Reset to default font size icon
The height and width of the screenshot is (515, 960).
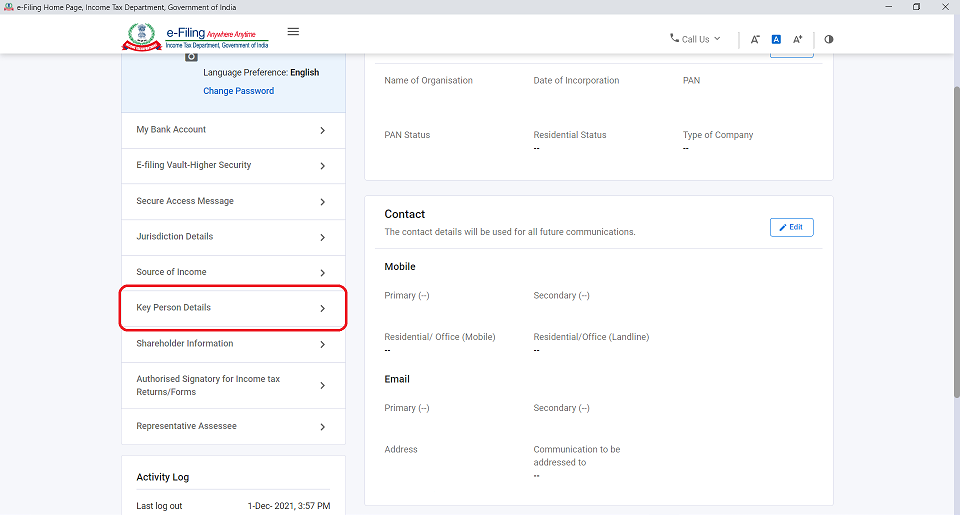(776, 39)
